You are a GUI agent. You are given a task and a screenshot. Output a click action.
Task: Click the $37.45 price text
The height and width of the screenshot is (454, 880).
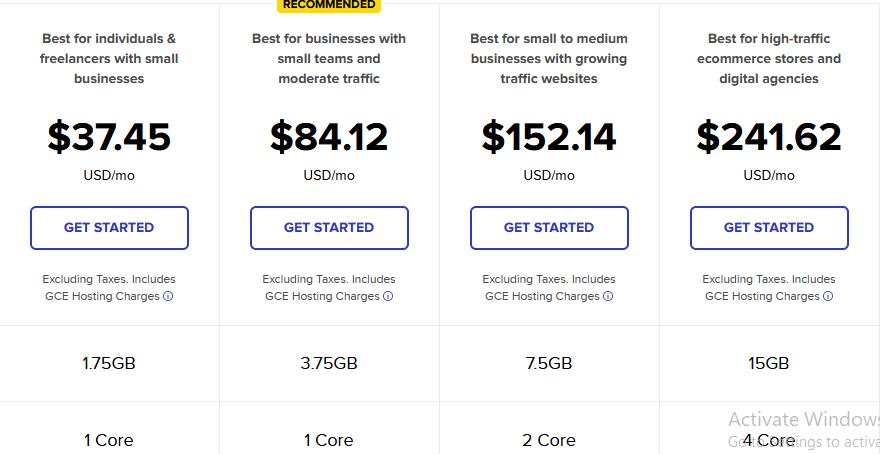[x=109, y=137]
